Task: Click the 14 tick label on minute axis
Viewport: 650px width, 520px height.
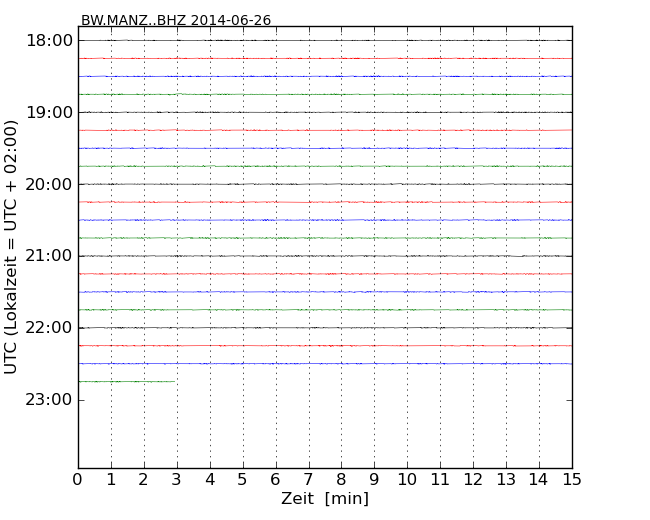Action: coord(538,479)
